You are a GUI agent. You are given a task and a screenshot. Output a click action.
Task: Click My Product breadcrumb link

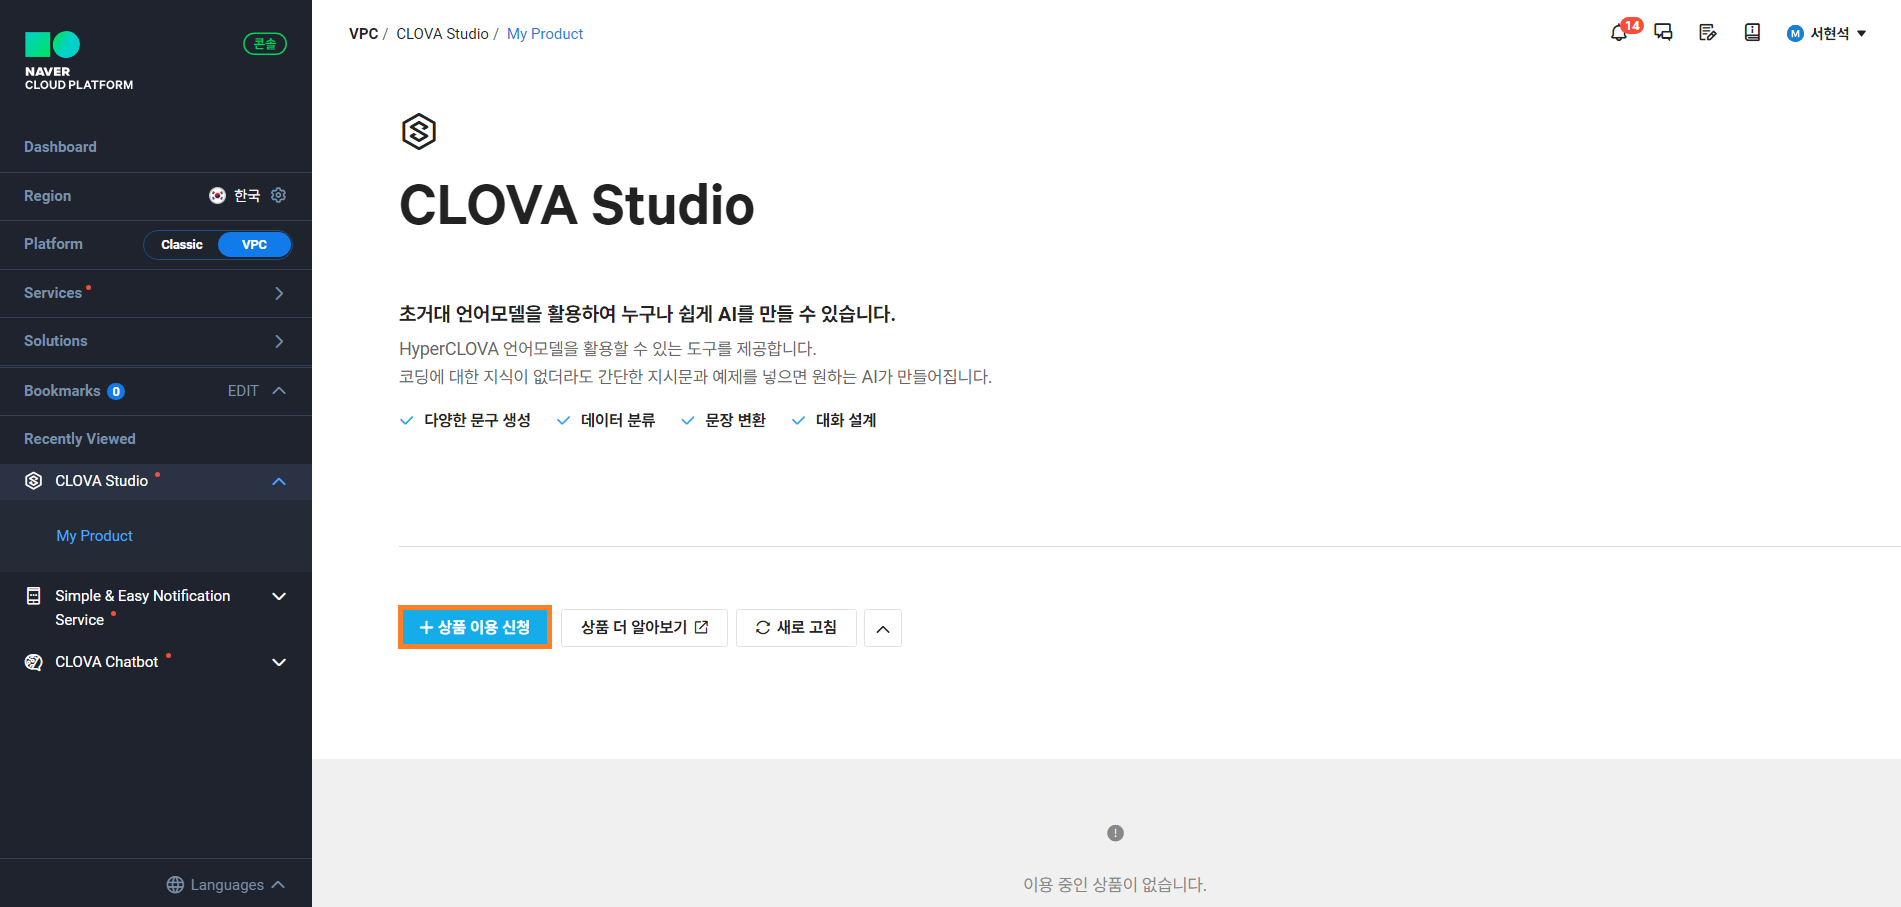coord(545,34)
